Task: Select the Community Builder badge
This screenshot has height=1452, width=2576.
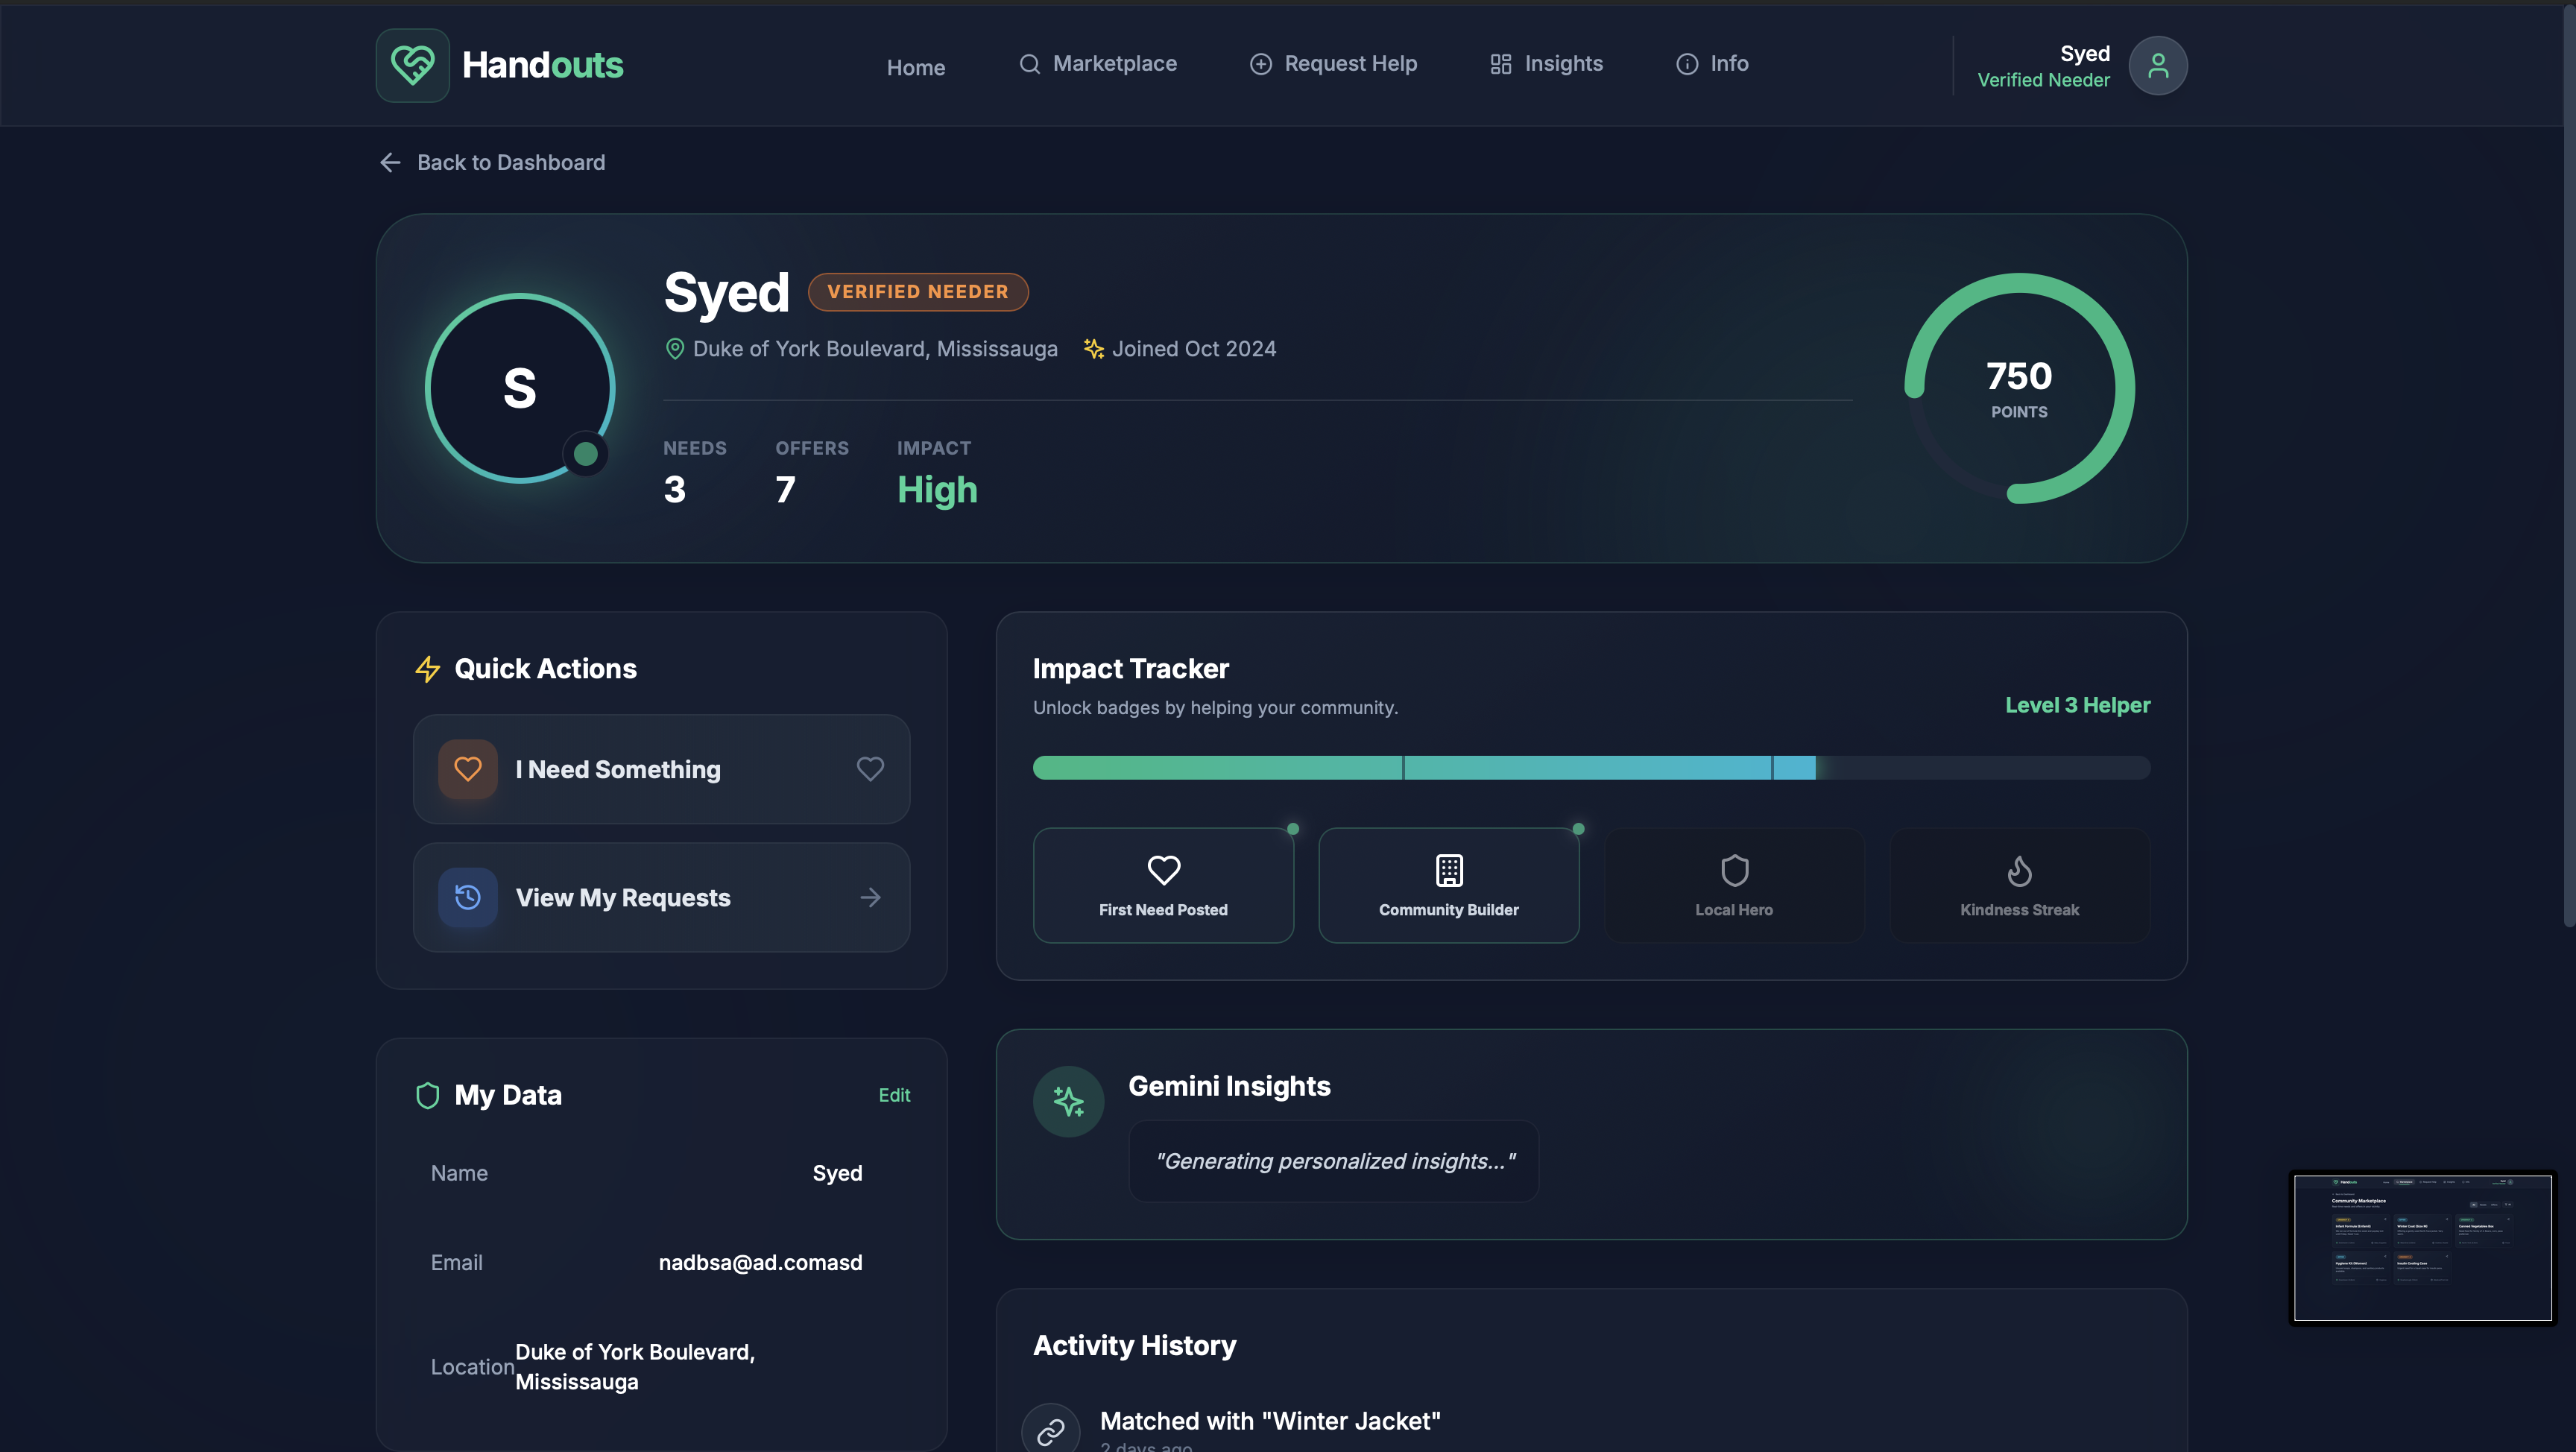Action: point(1448,885)
